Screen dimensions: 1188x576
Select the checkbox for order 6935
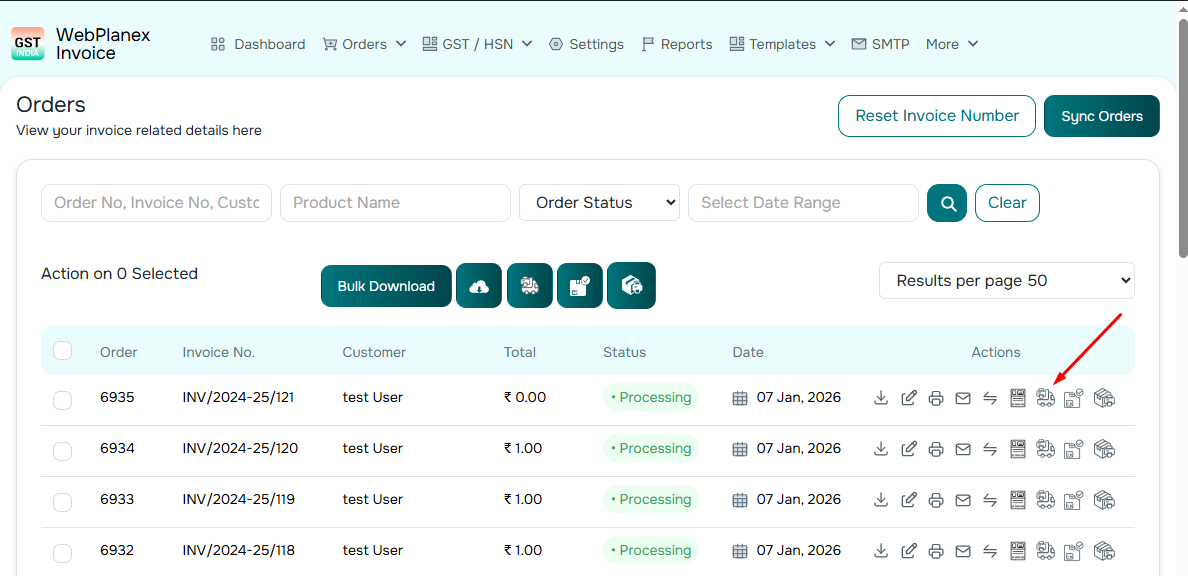pyautogui.click(x=62, y=399)
